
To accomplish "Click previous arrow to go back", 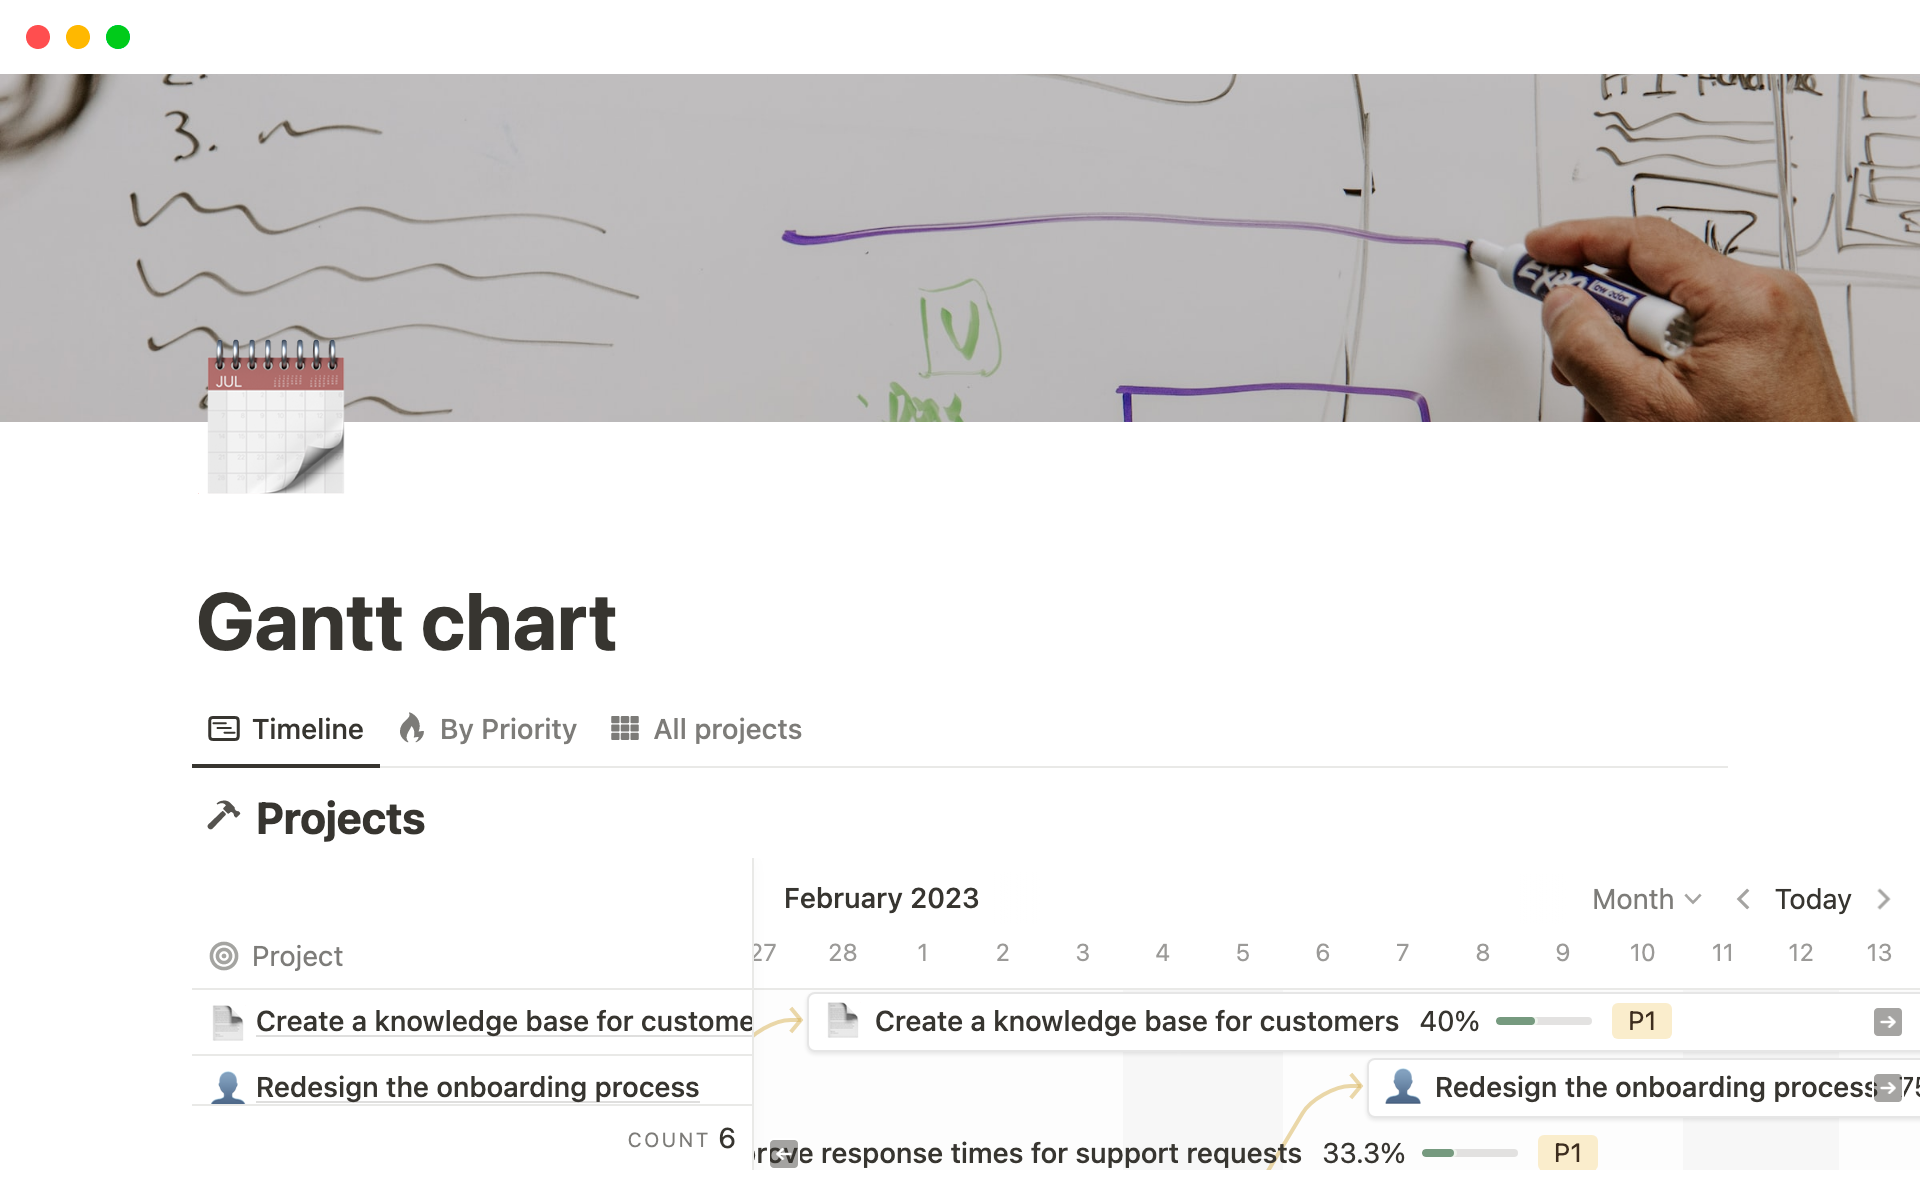I will [1744, 899].
